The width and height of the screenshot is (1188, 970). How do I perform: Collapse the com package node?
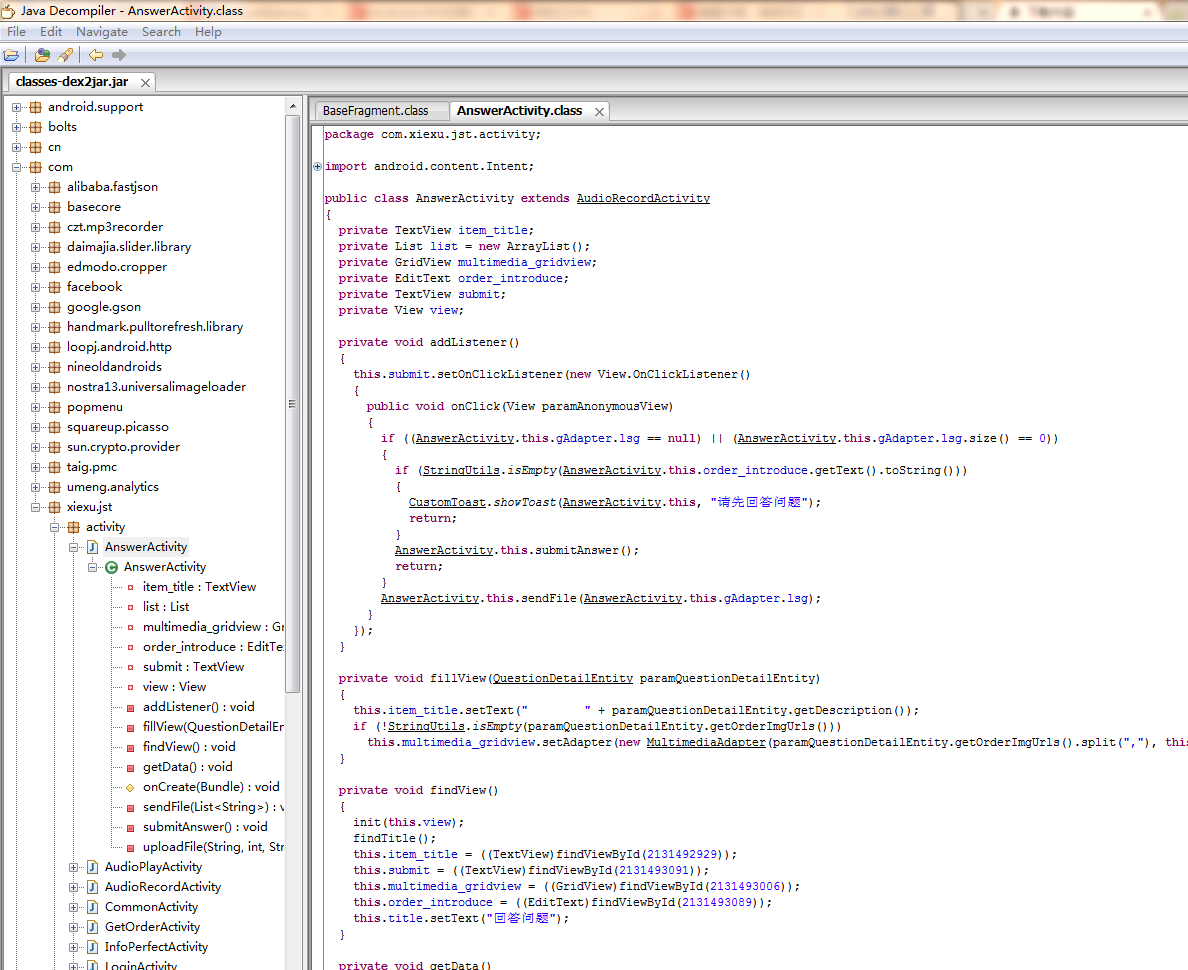click(x=16, y=167)
